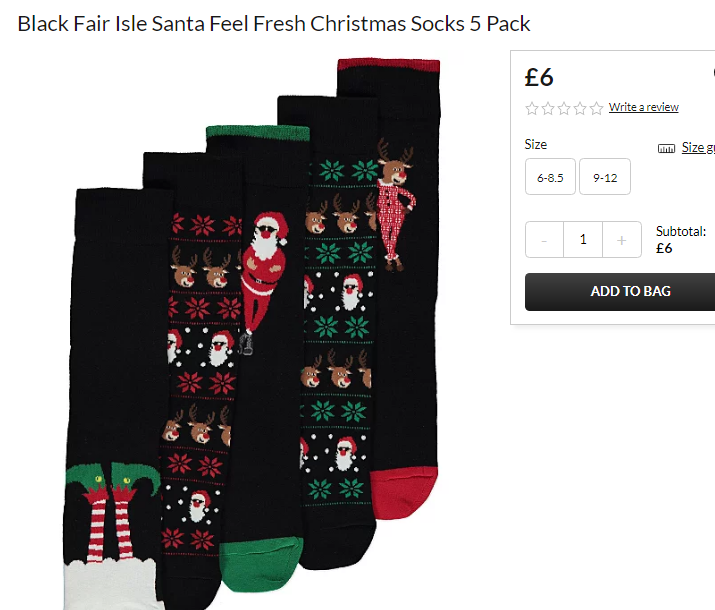Click the third rating star
This screenshot has width=715, height=610.
pos(564,109)
